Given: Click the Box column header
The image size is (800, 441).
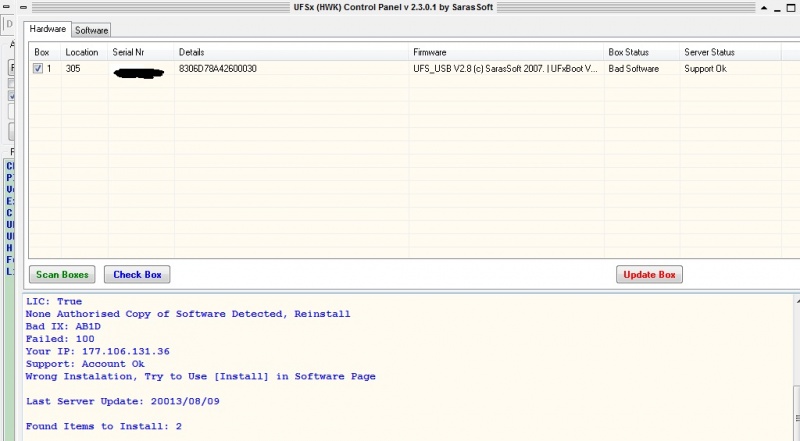Looking at the screenshot, I should click(x=43, y=52).
